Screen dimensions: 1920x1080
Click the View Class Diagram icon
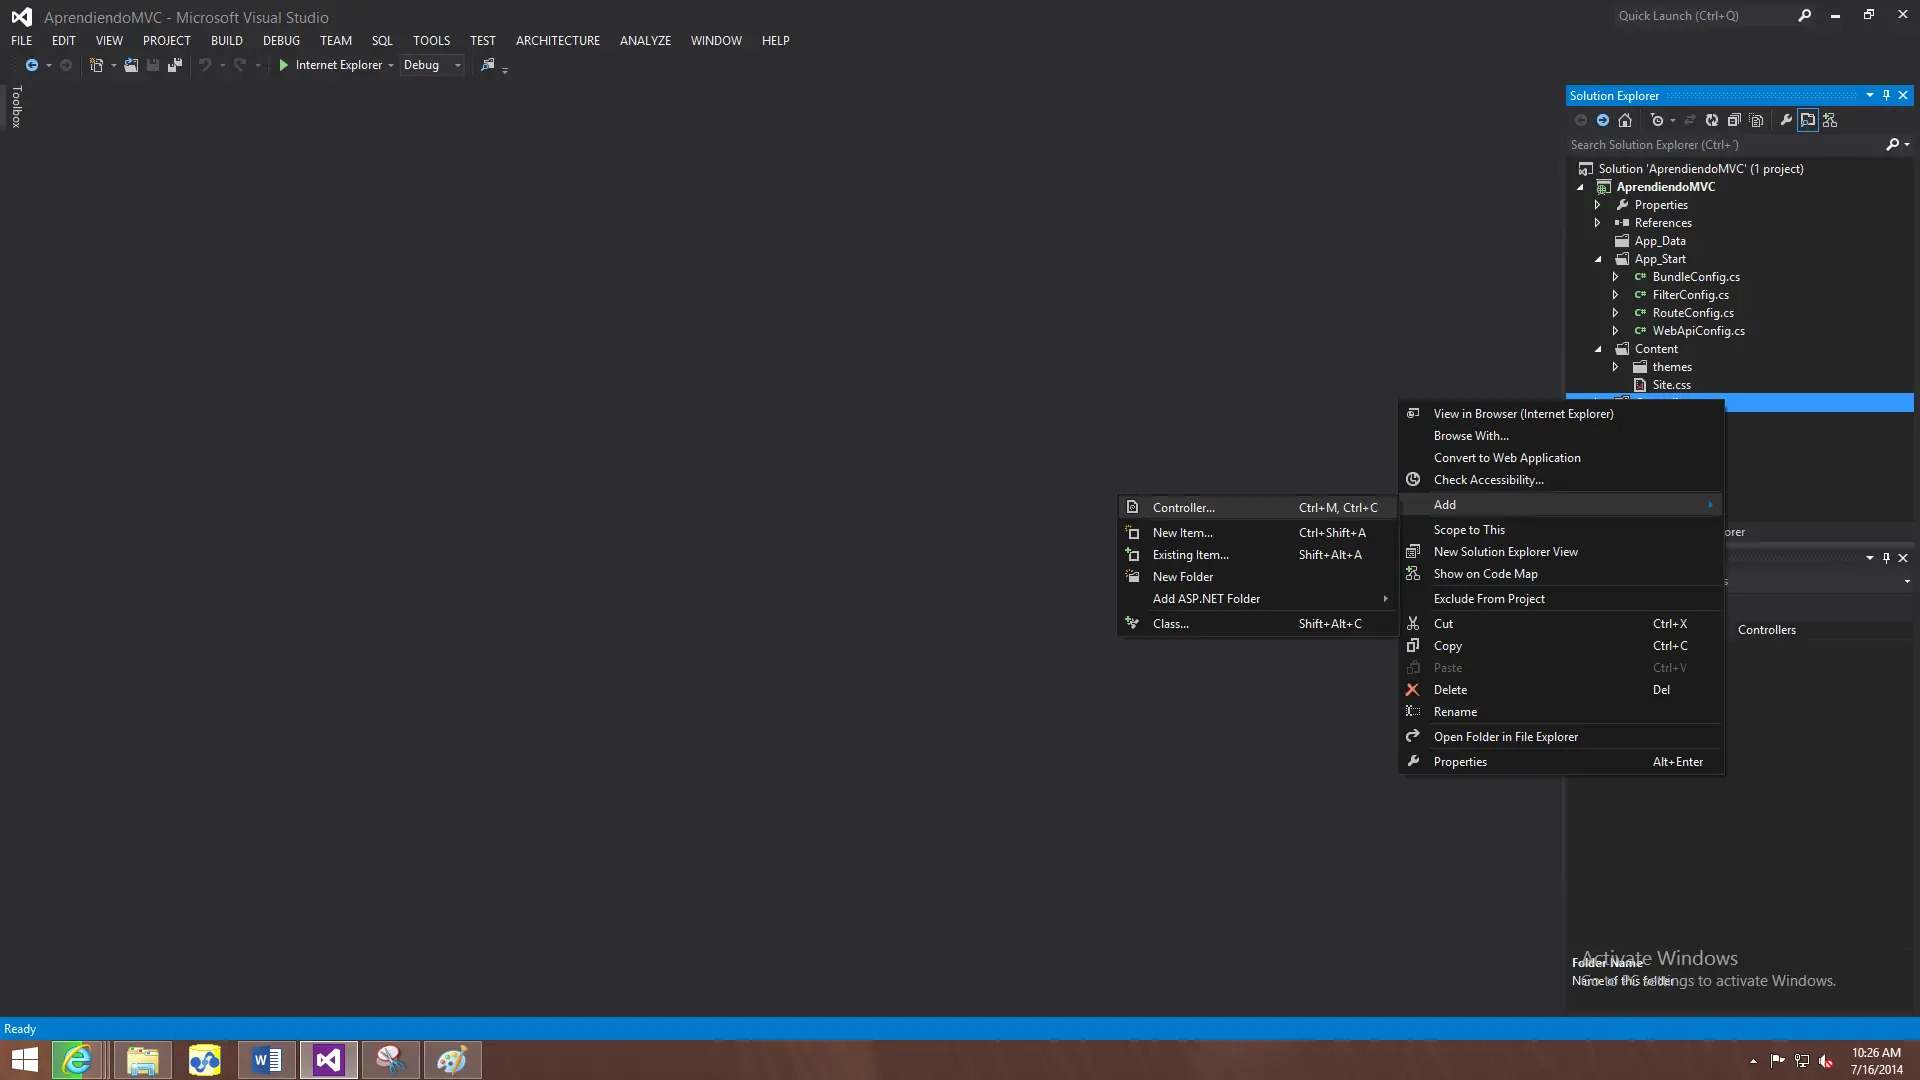coord(1830,120)
